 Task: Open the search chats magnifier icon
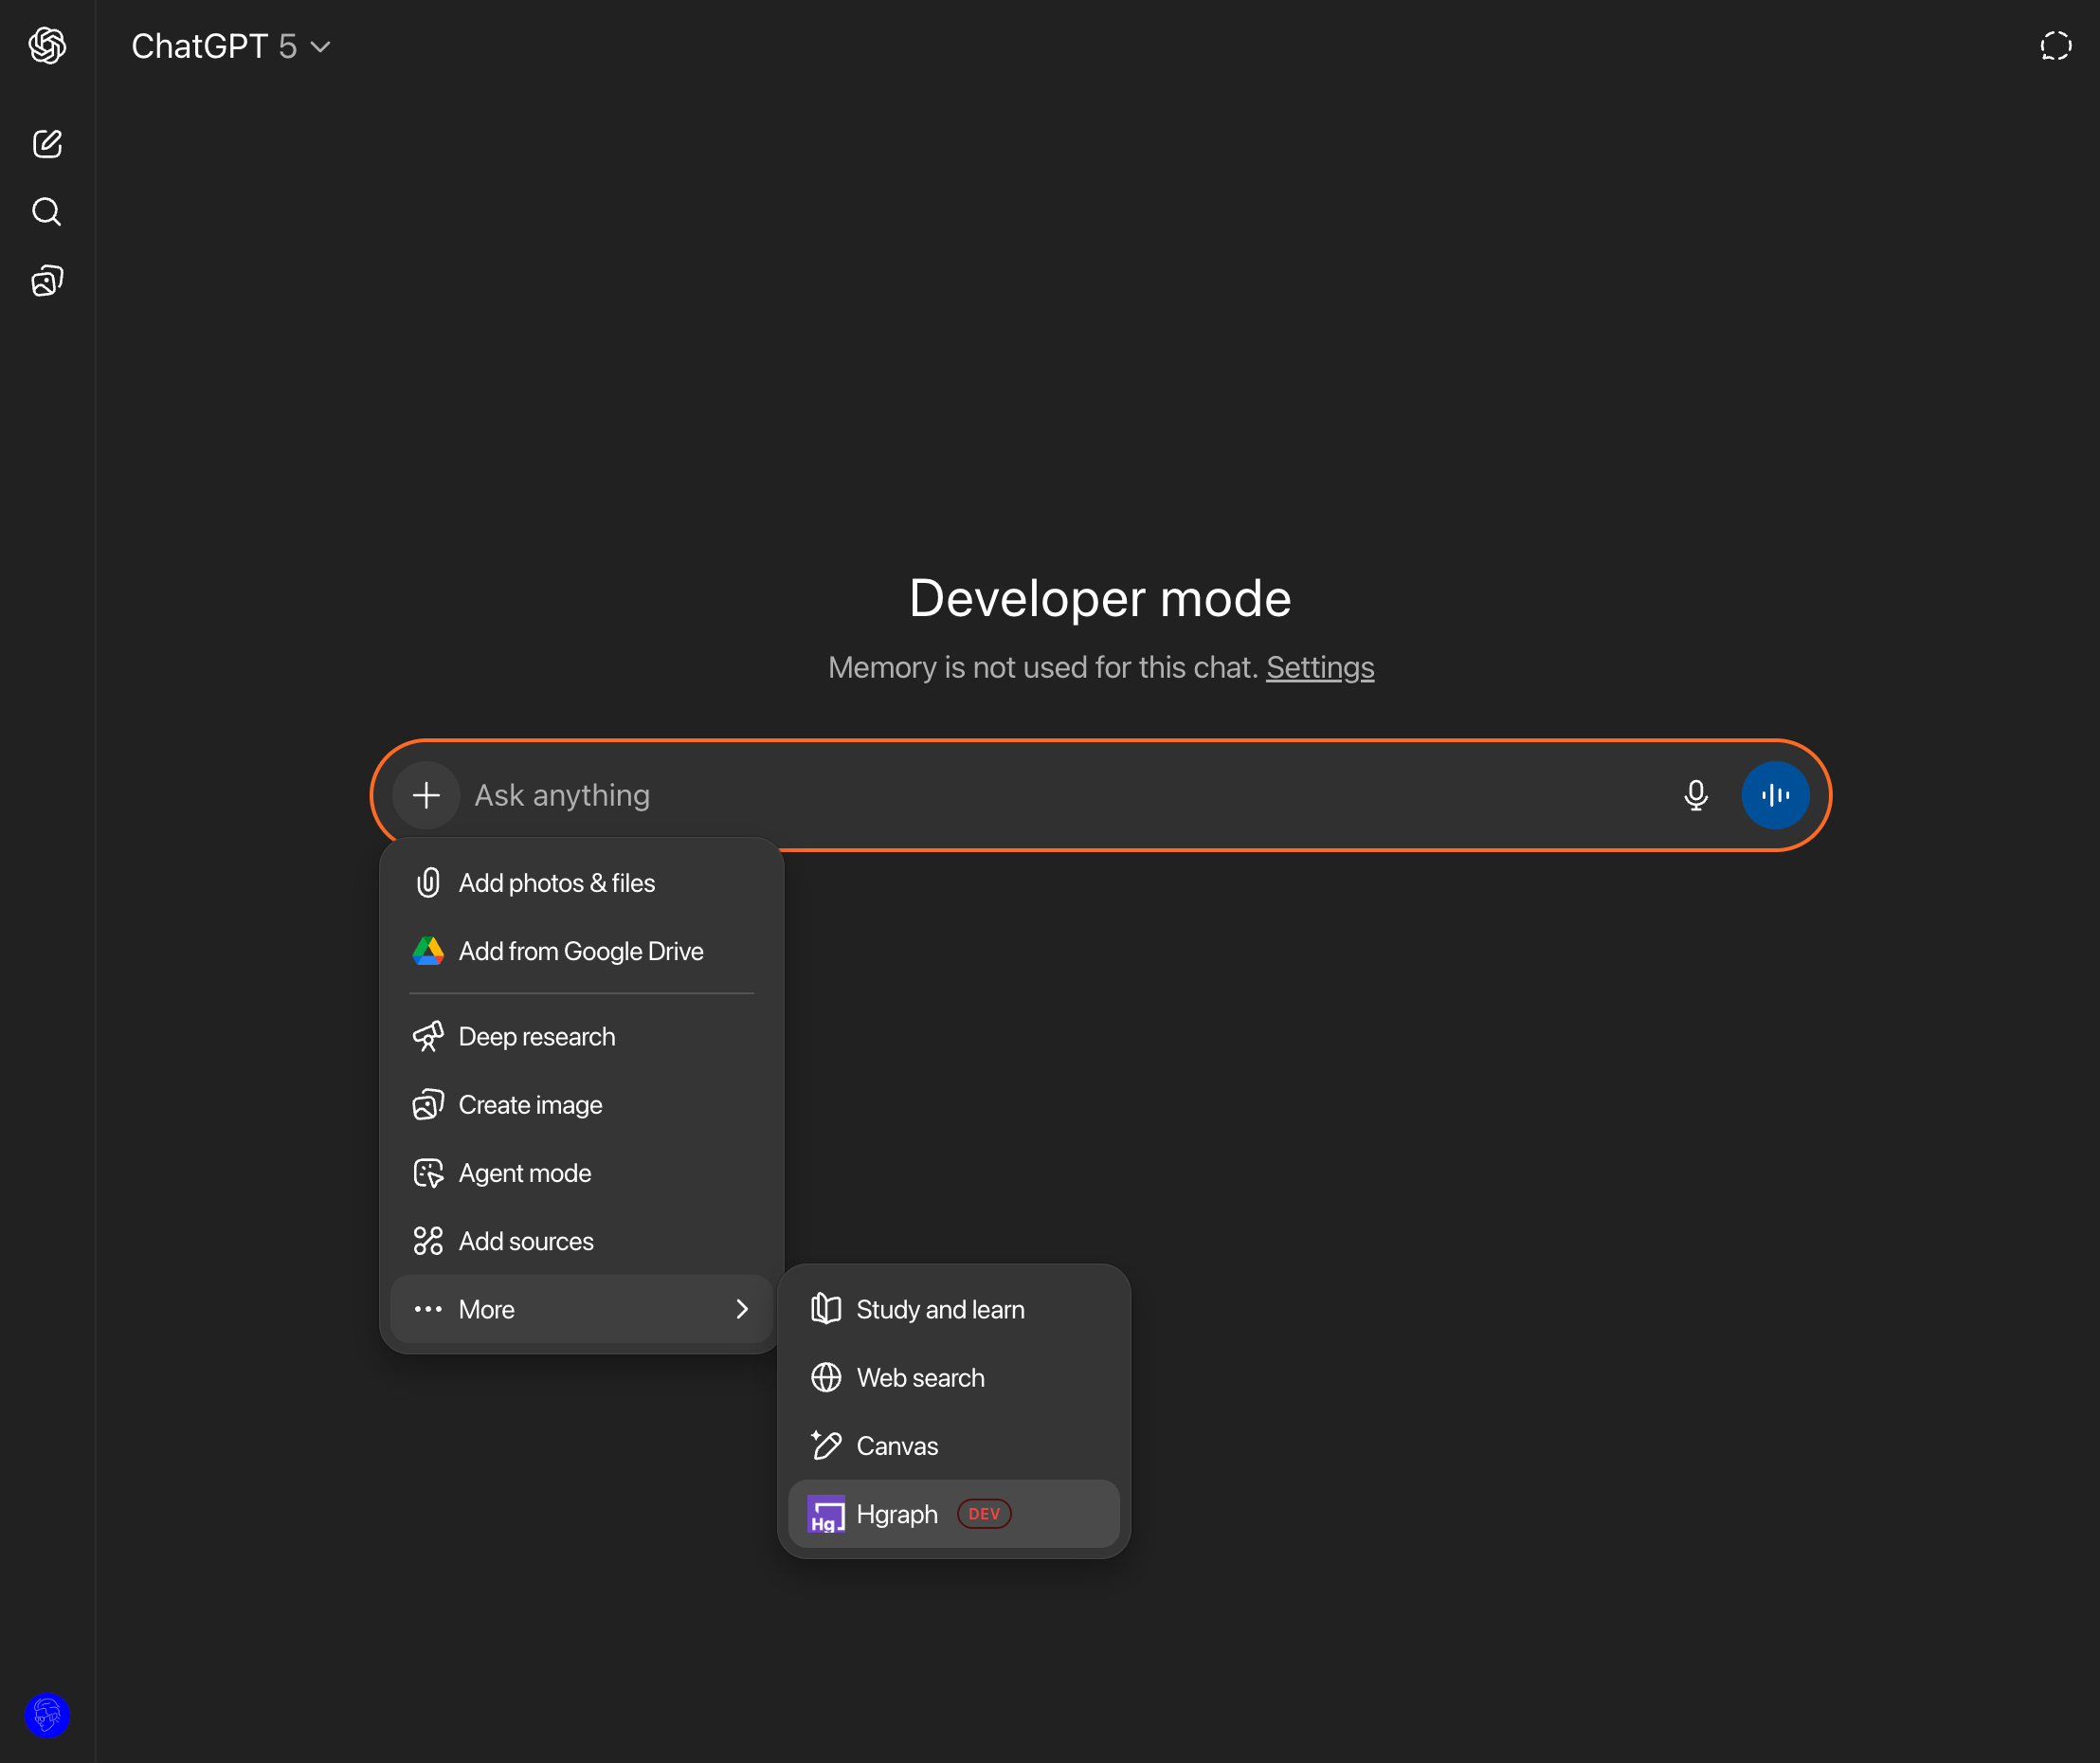tap(47, 212)
